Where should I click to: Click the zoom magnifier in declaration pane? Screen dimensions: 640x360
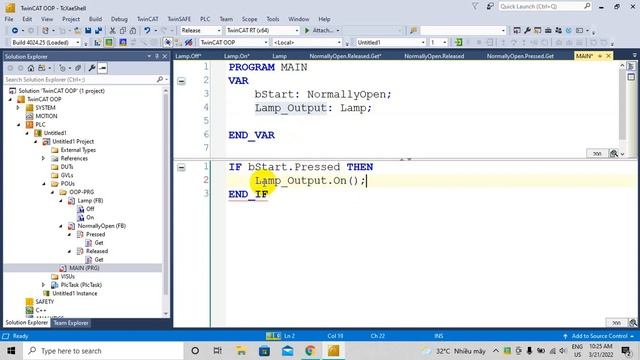[613, 153]
